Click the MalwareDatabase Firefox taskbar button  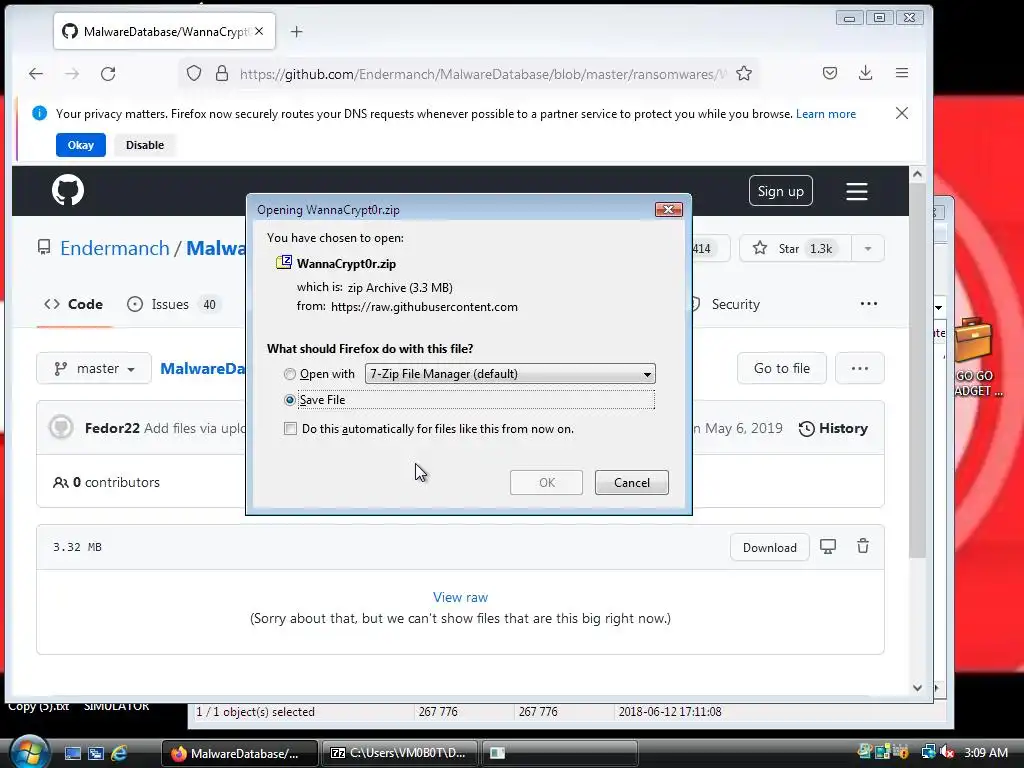pos(240,753)
